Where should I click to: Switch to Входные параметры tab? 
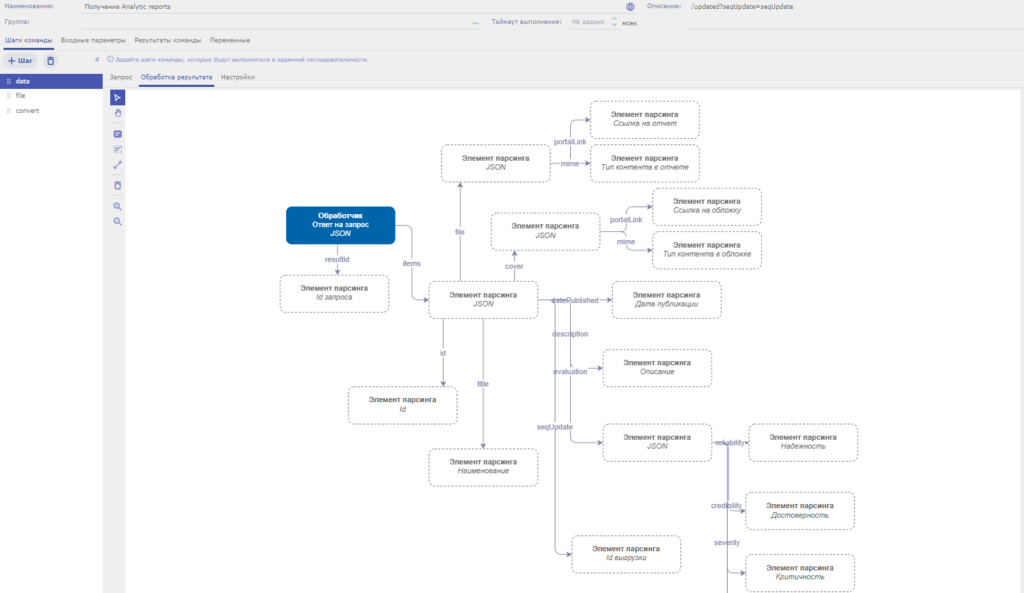(93, 40)
